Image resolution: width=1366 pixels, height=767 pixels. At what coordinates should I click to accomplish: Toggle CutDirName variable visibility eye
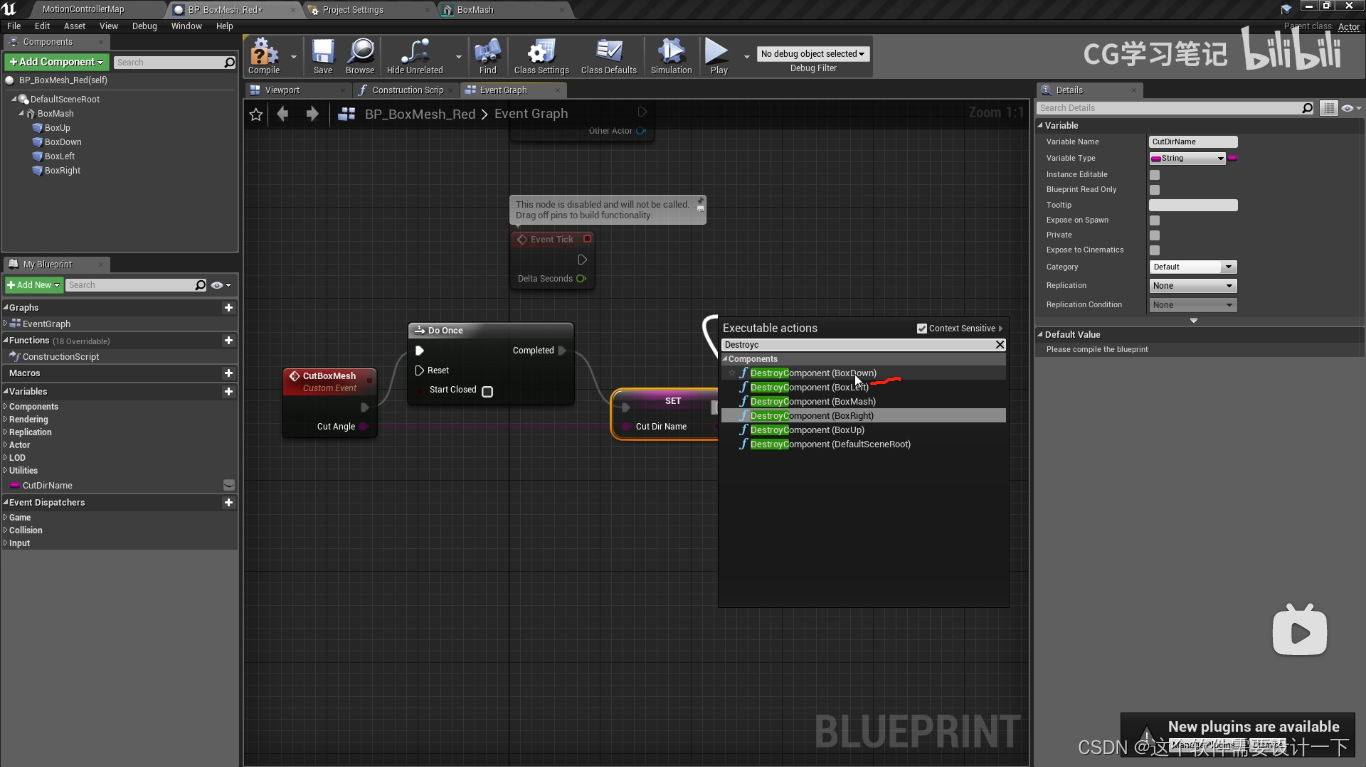point(229,485)
